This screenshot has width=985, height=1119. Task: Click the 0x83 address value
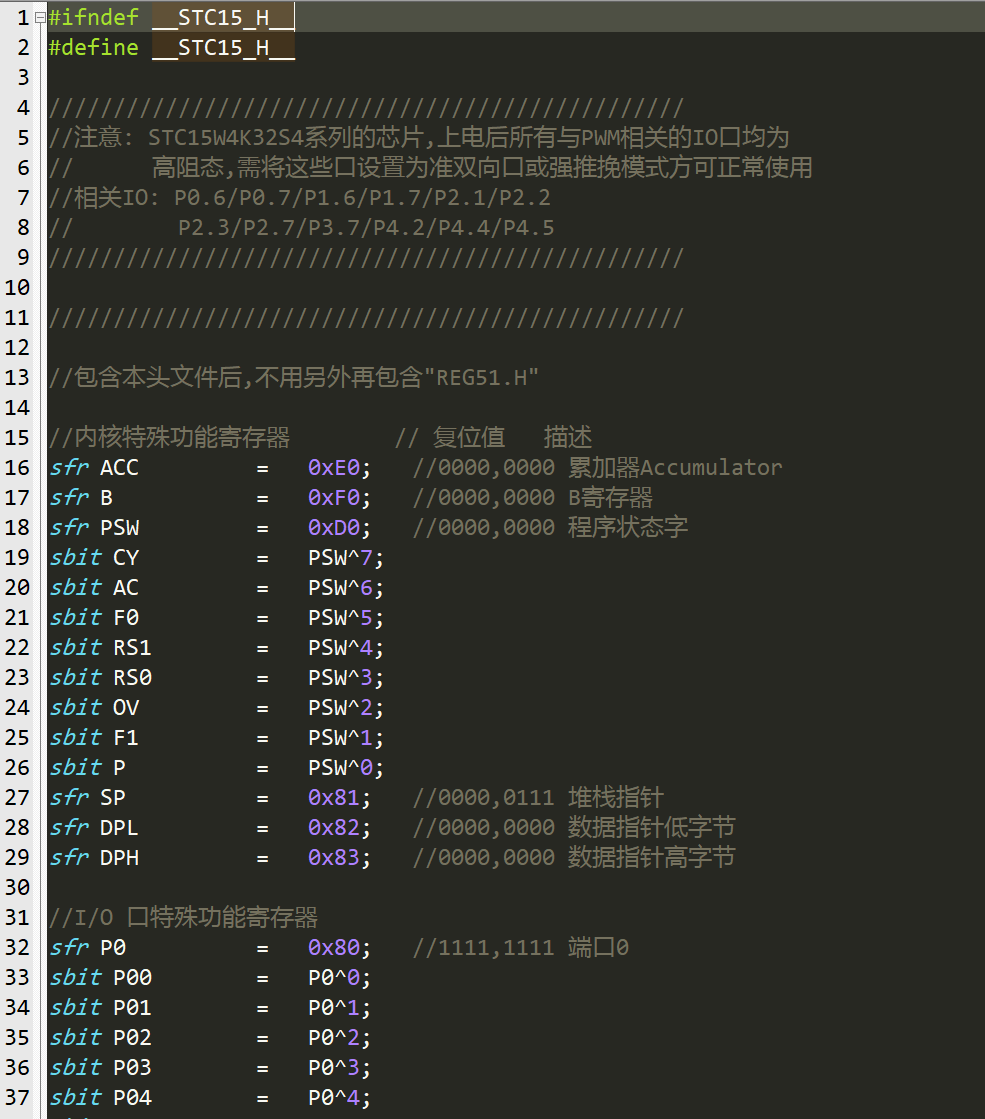pyautogui.click(x=334, y=857)
